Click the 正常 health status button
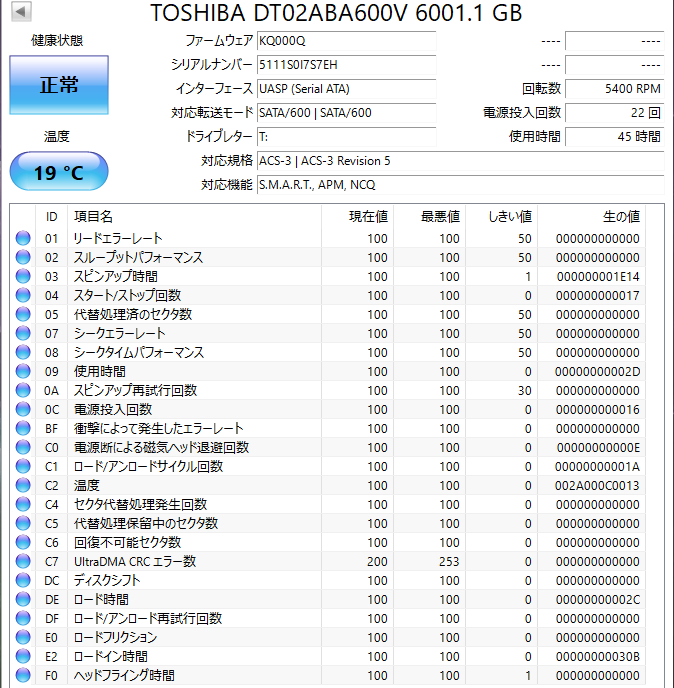The height and width of the screenshot is (688, 674). pyautogui.click(x=59, y=85)
